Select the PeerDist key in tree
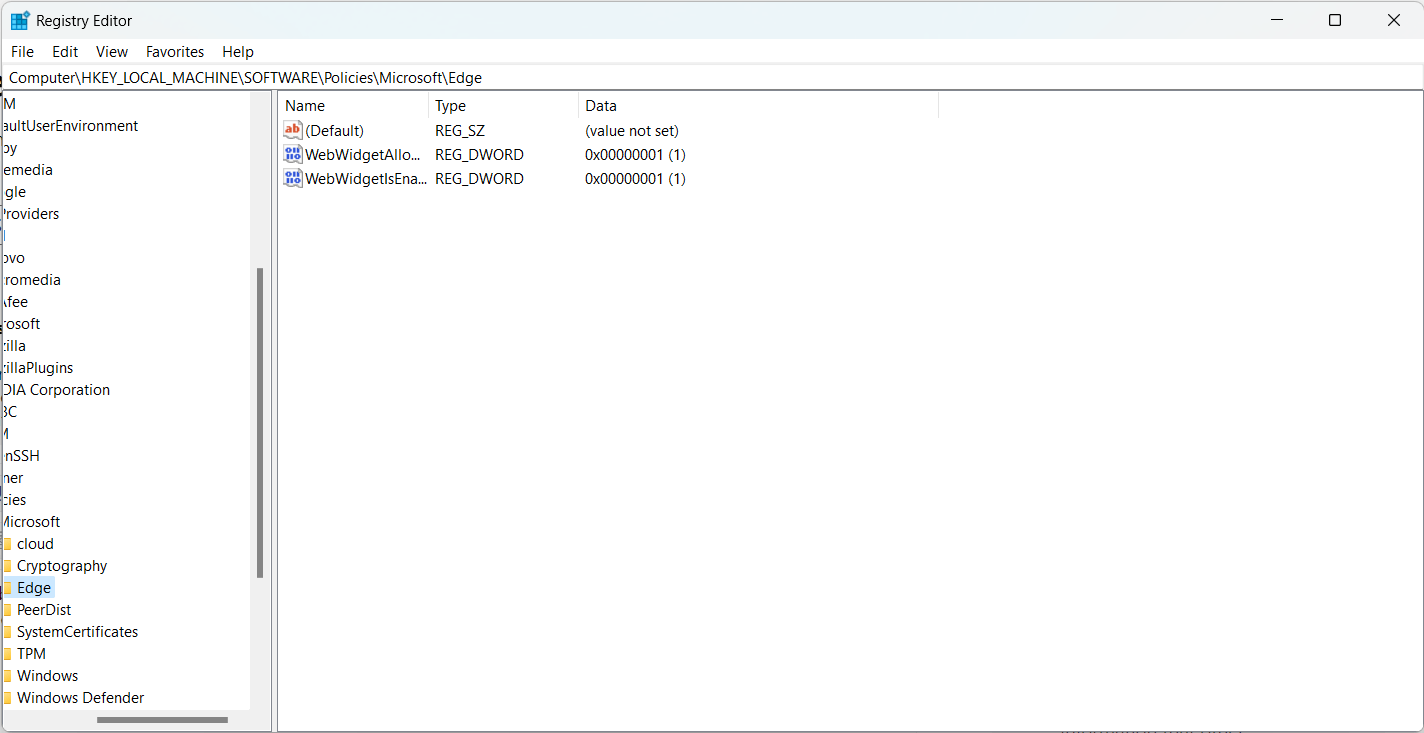The width and height of the screenshot is (1424, 733). [x=44, y=610]
